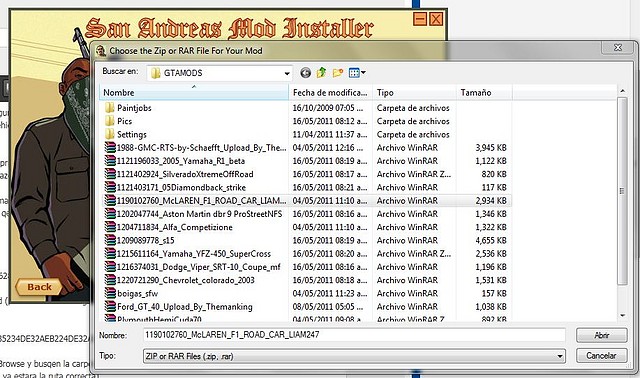
Task: Select the McLAREN_F1_ROAD_CAR archive icon
Action: point(110,200)
